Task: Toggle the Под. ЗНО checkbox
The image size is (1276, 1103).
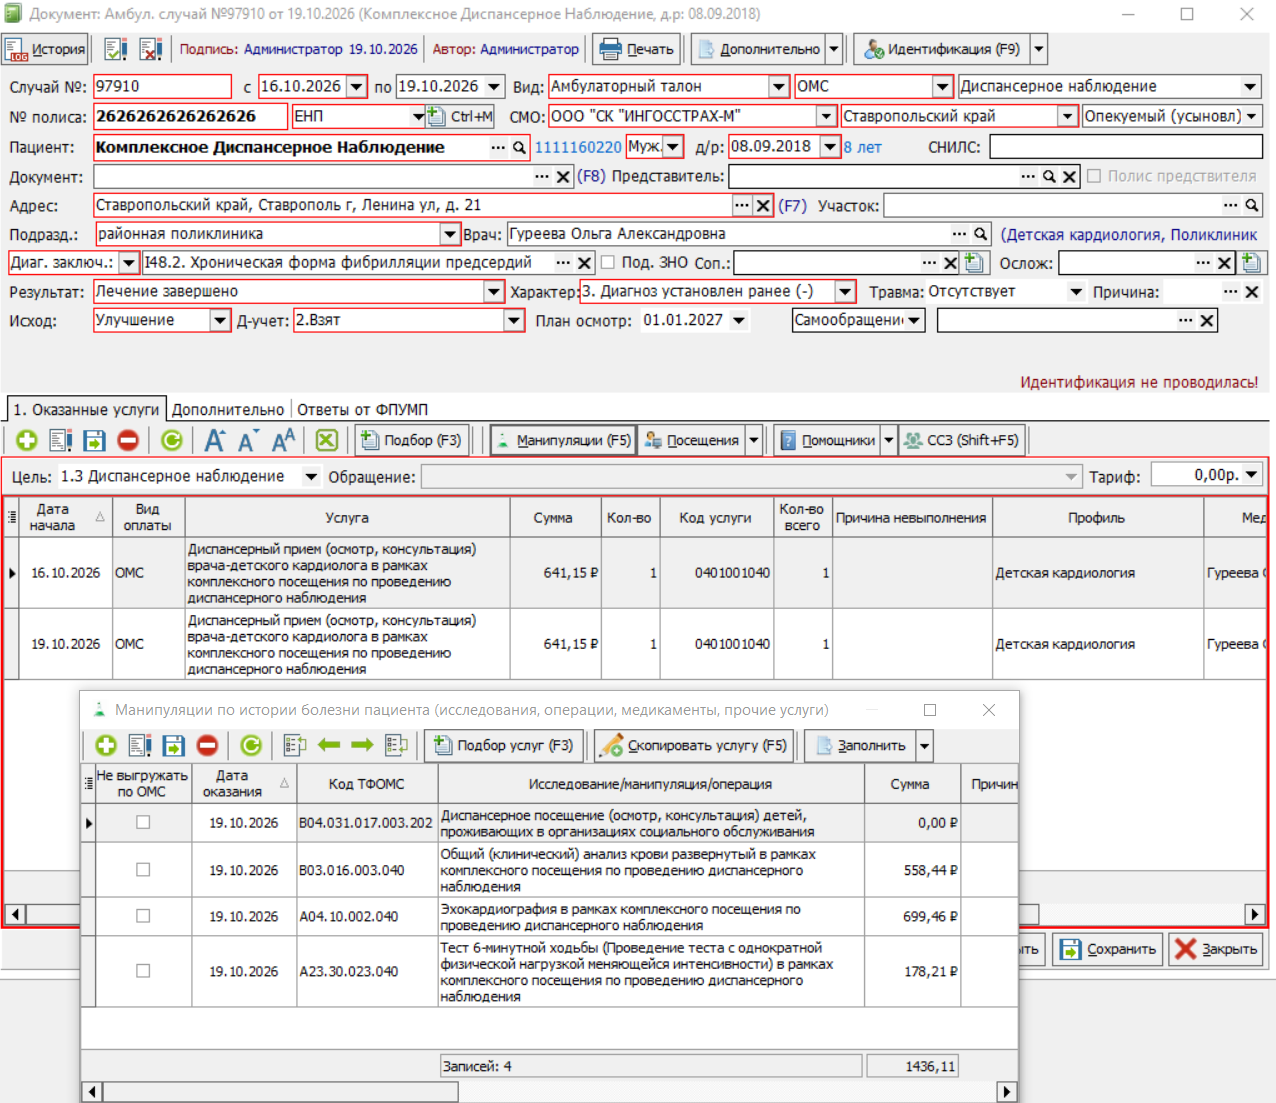Action: pos(607,263)
